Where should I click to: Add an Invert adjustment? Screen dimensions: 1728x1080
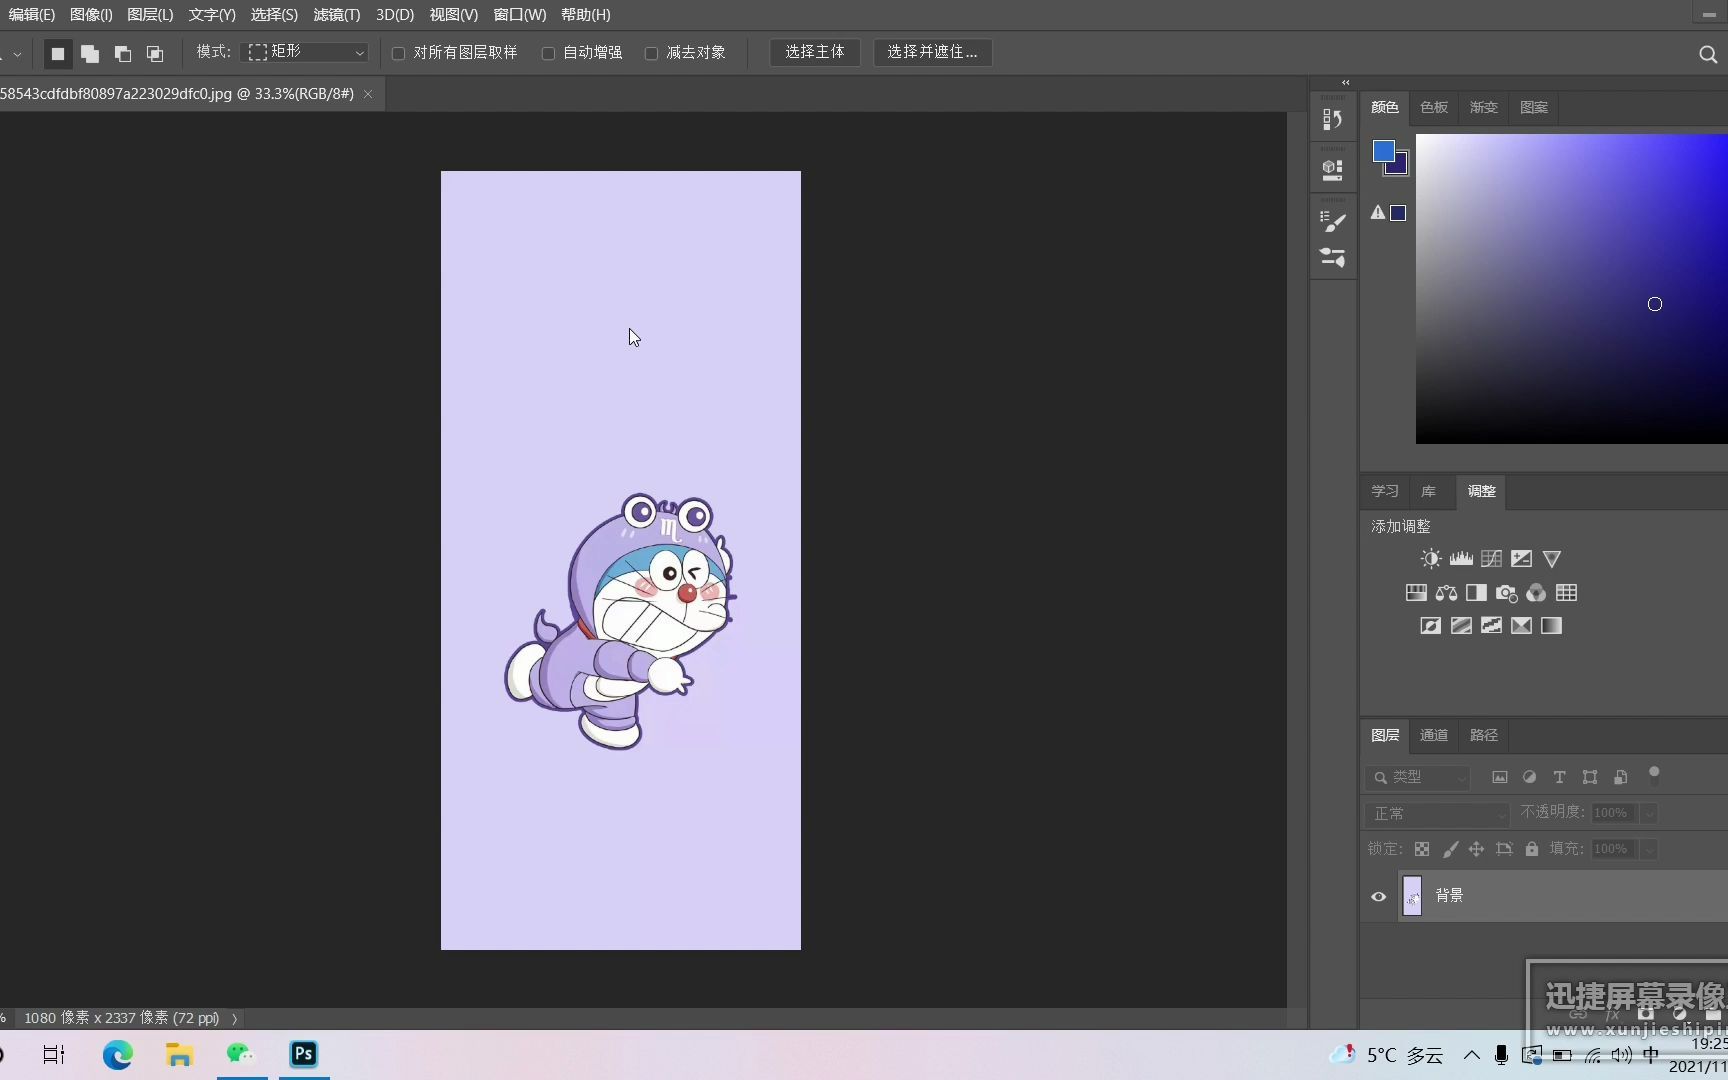(x=1431, y=625)
